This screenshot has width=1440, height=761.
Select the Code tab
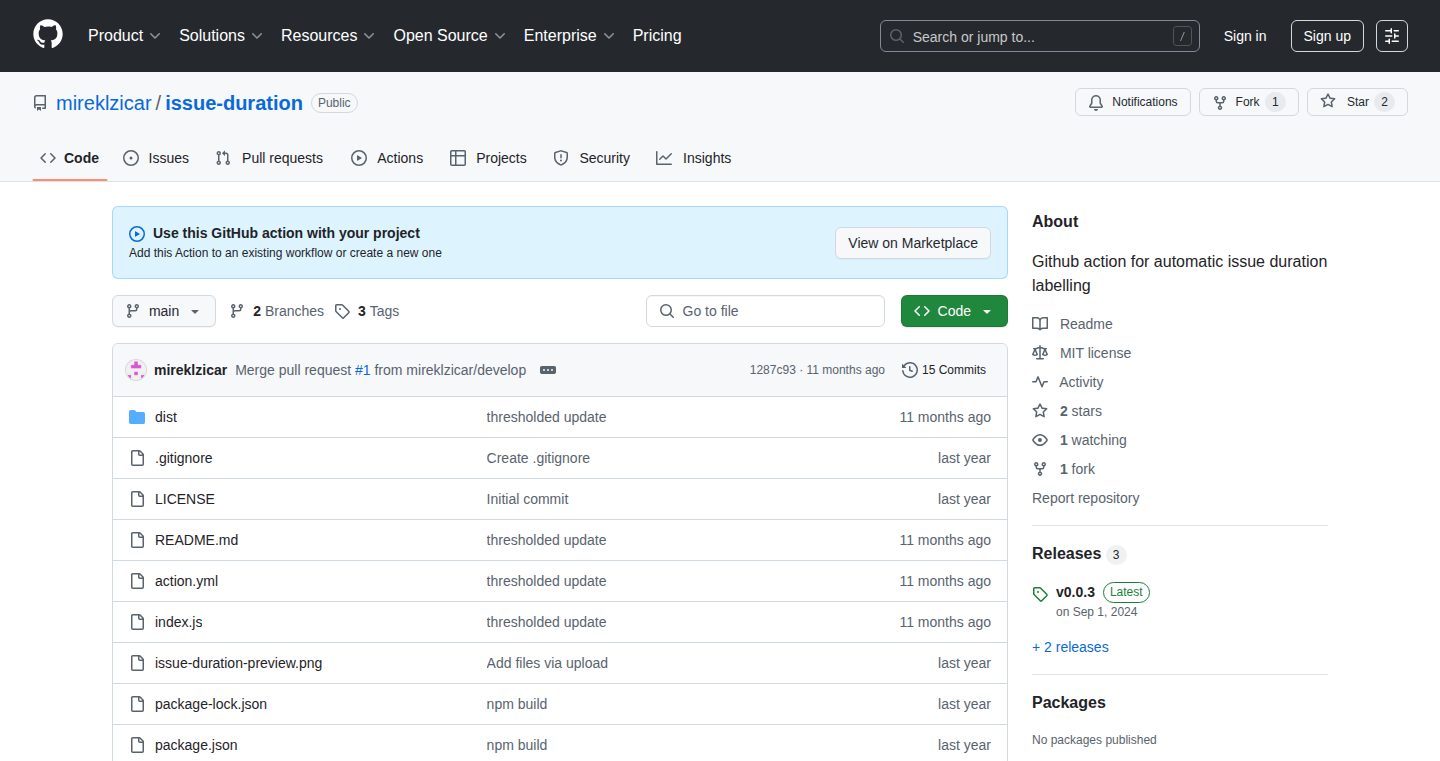click(x=70, y=158)
